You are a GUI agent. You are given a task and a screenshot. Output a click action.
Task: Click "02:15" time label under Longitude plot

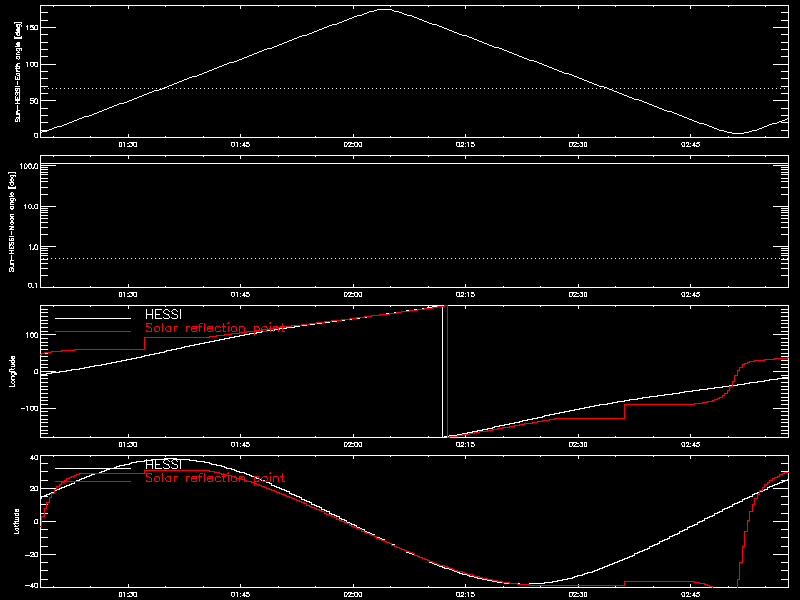pyautogui.click(x=465, y=445)
